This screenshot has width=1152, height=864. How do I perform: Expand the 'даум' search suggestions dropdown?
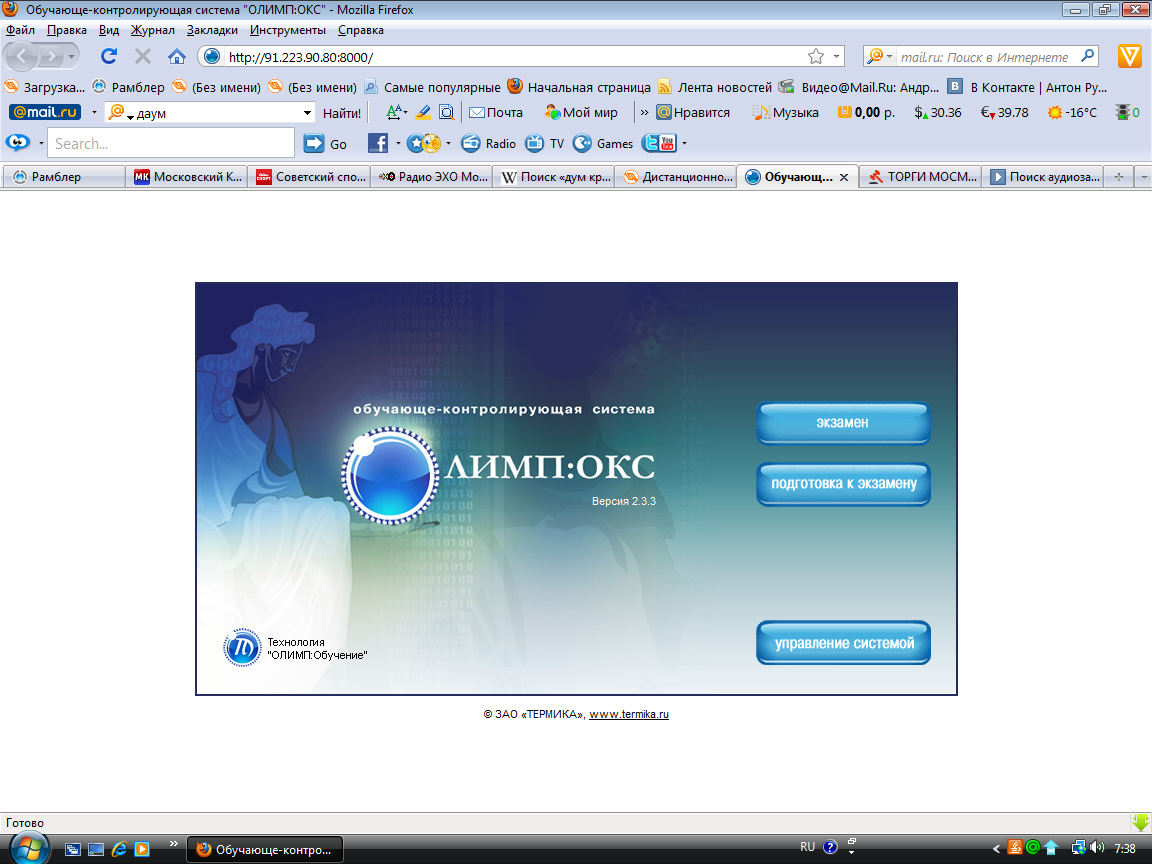(307, 113)
